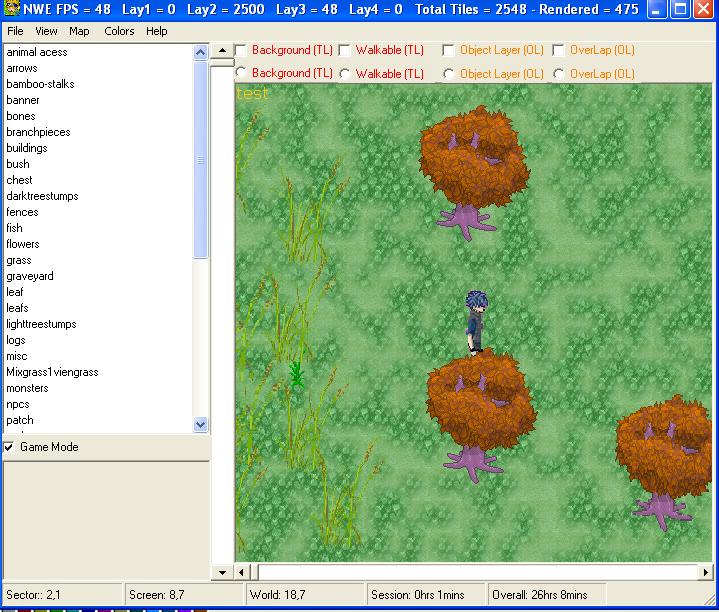The width and height of the screenshot is (719, 612).
Task: Toggle the Walkable (TL) checkbox
Action: (x=344, y=50)
